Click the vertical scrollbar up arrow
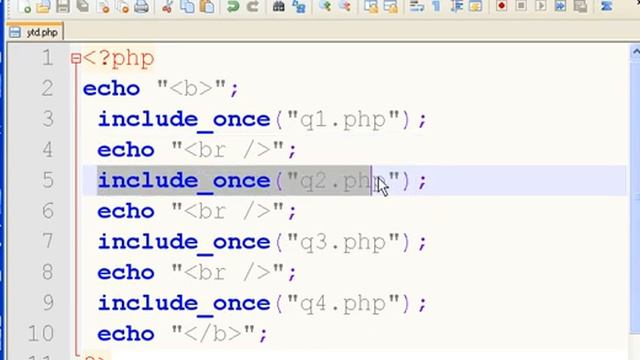Viewport: 640px width, 360px height. tap(635, 52)
